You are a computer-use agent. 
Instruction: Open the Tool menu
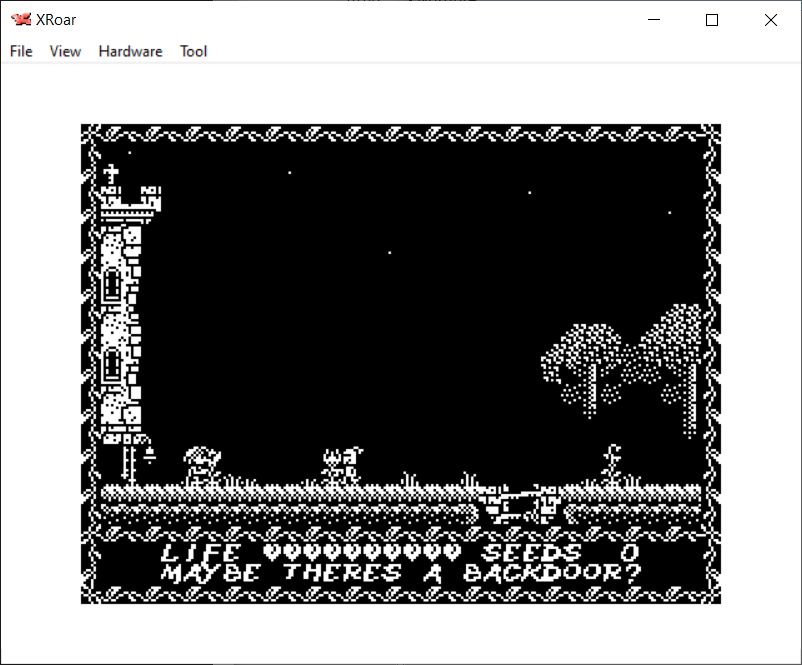(193, 51)
